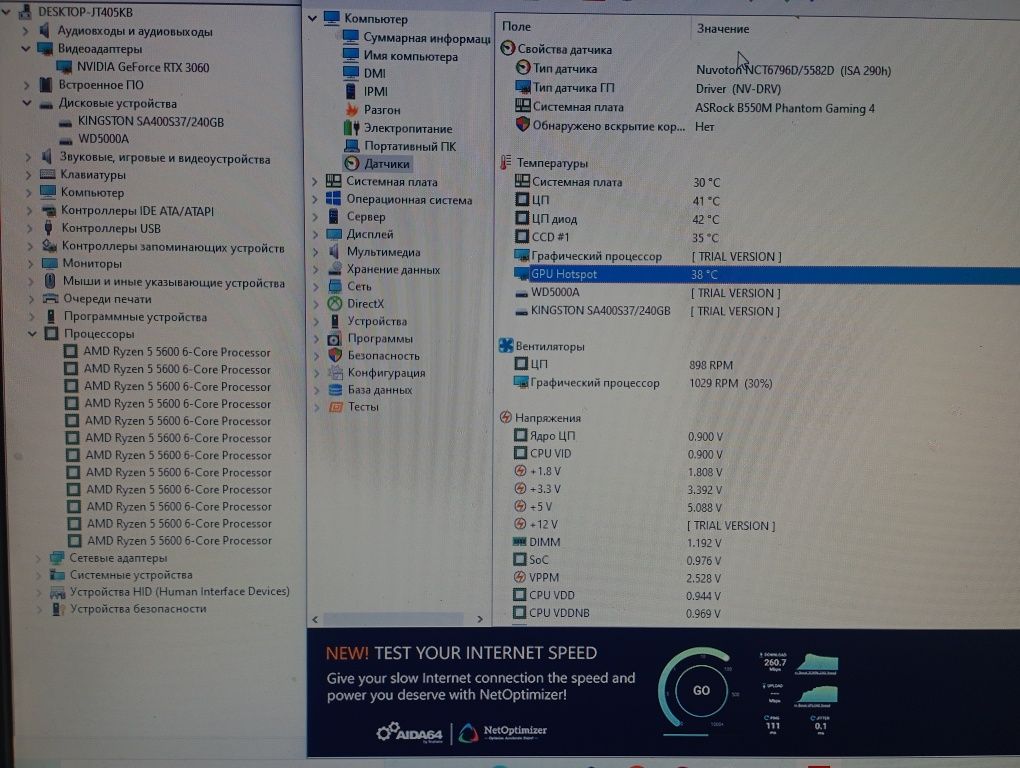
Task: Click the DirectX Xbox icon
Action: 334,303
